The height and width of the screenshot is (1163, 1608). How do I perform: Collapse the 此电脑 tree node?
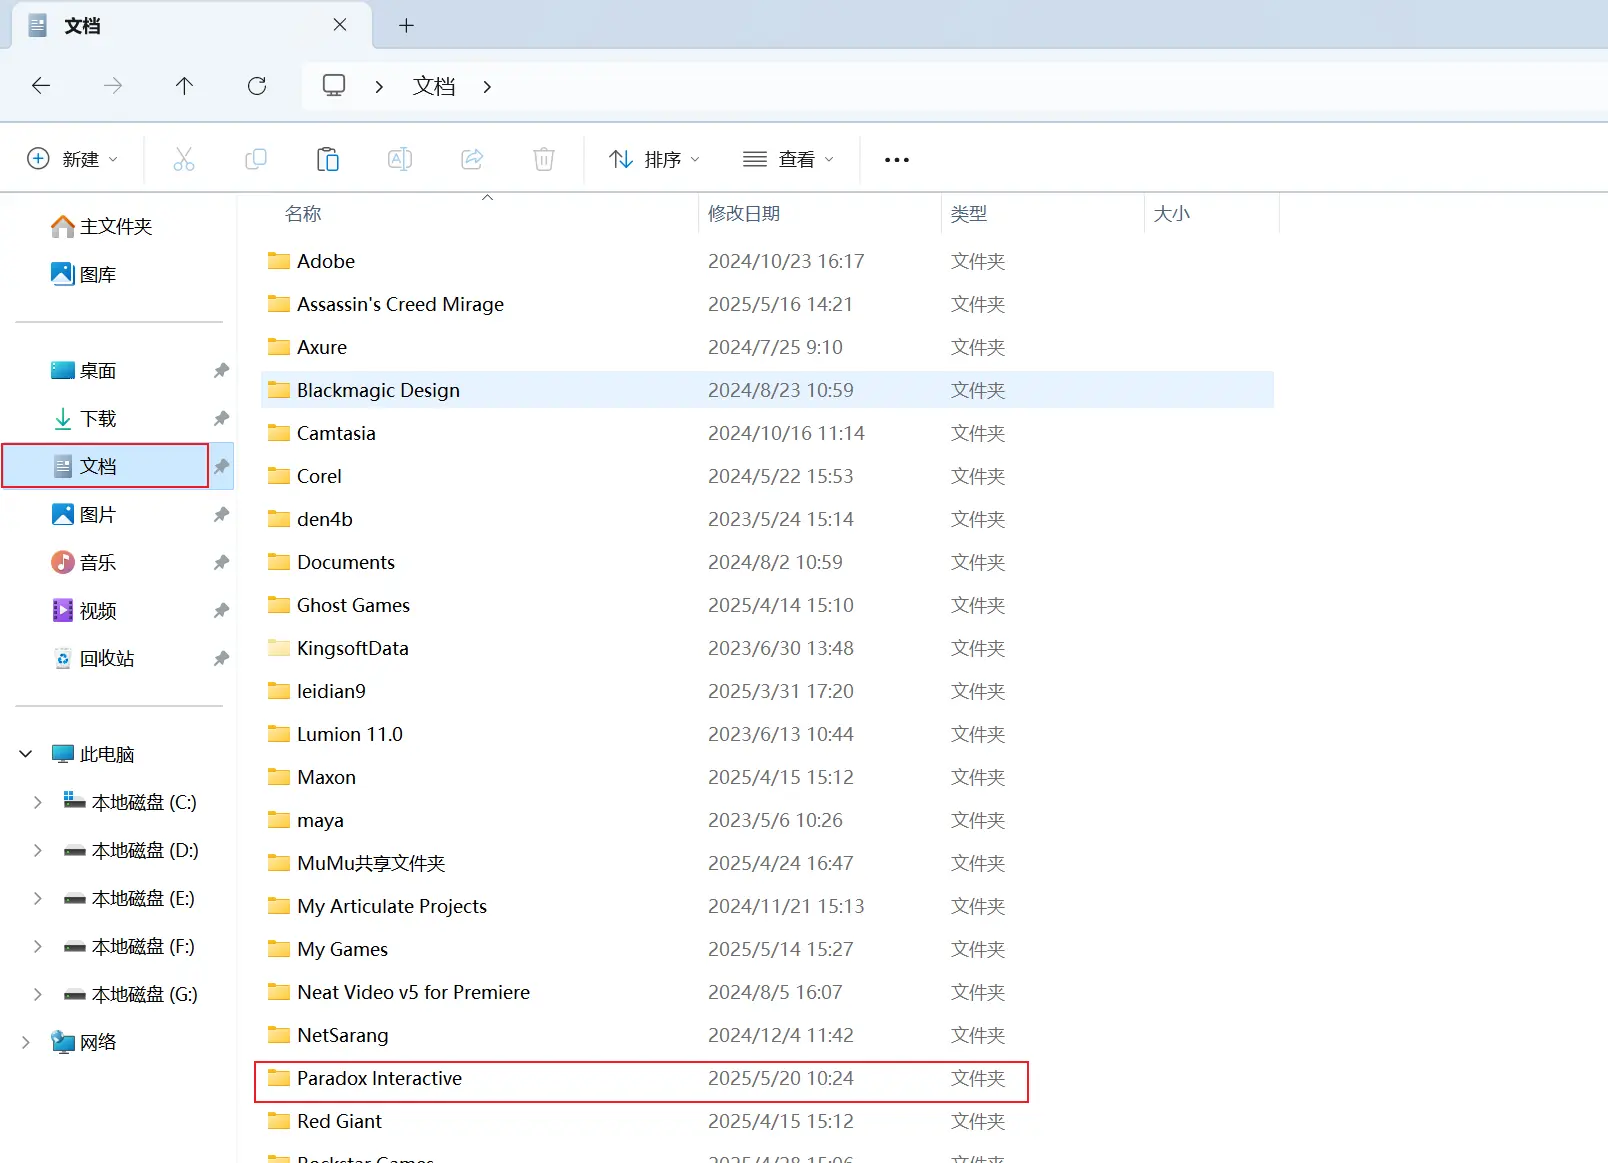pyautogui.click(x=25, y=753)
